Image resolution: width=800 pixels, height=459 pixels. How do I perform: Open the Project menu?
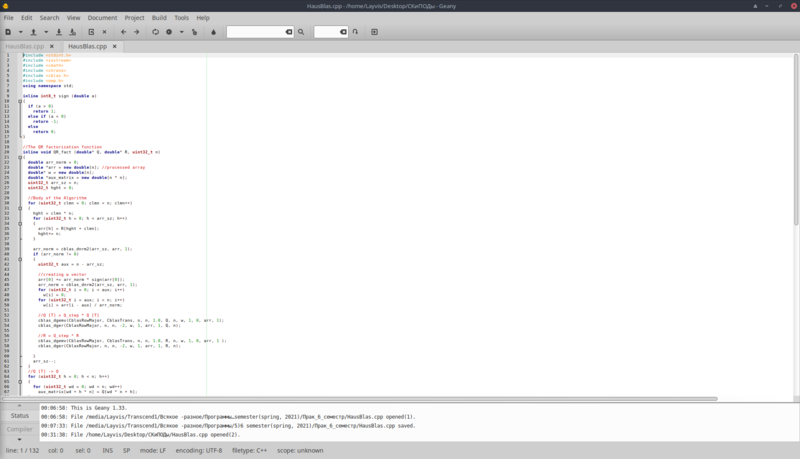pos(134,17)
